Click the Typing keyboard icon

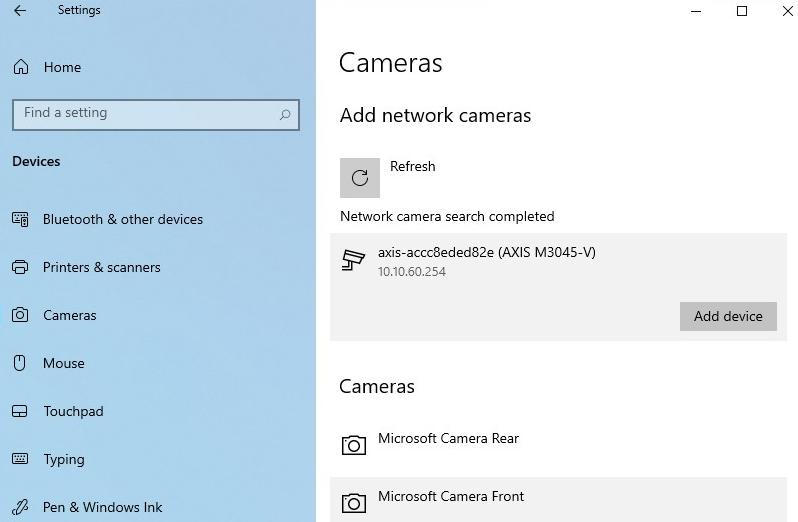tap(20, 459)
